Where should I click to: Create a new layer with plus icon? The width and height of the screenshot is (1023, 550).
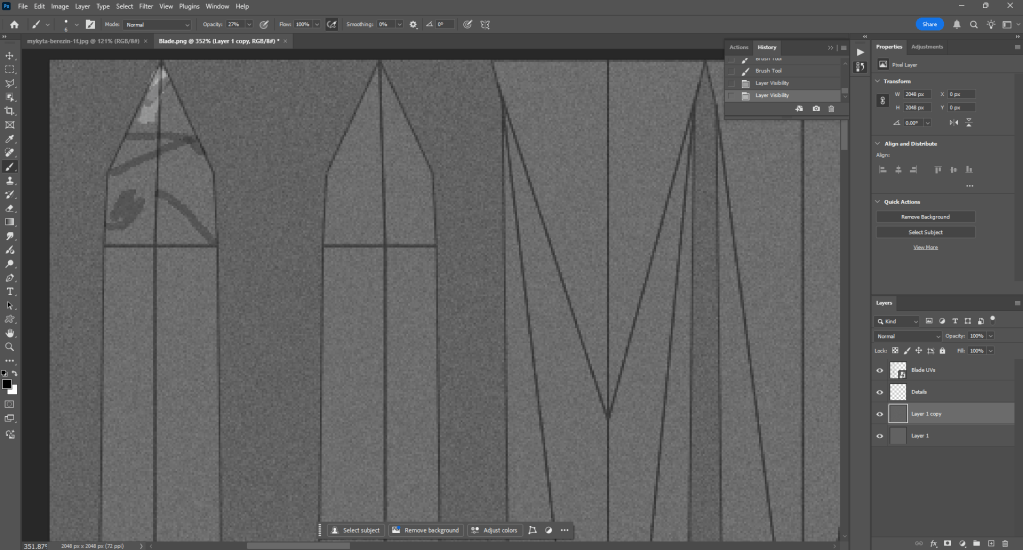pos(990,543)
